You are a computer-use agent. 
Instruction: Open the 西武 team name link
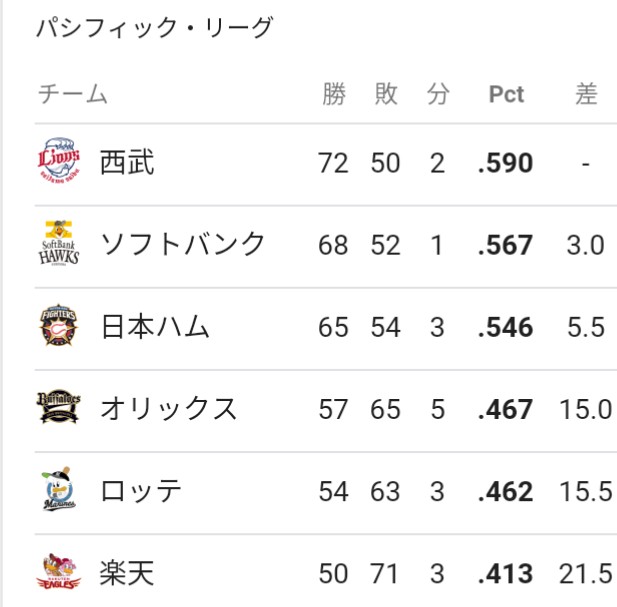pos(127,162)
